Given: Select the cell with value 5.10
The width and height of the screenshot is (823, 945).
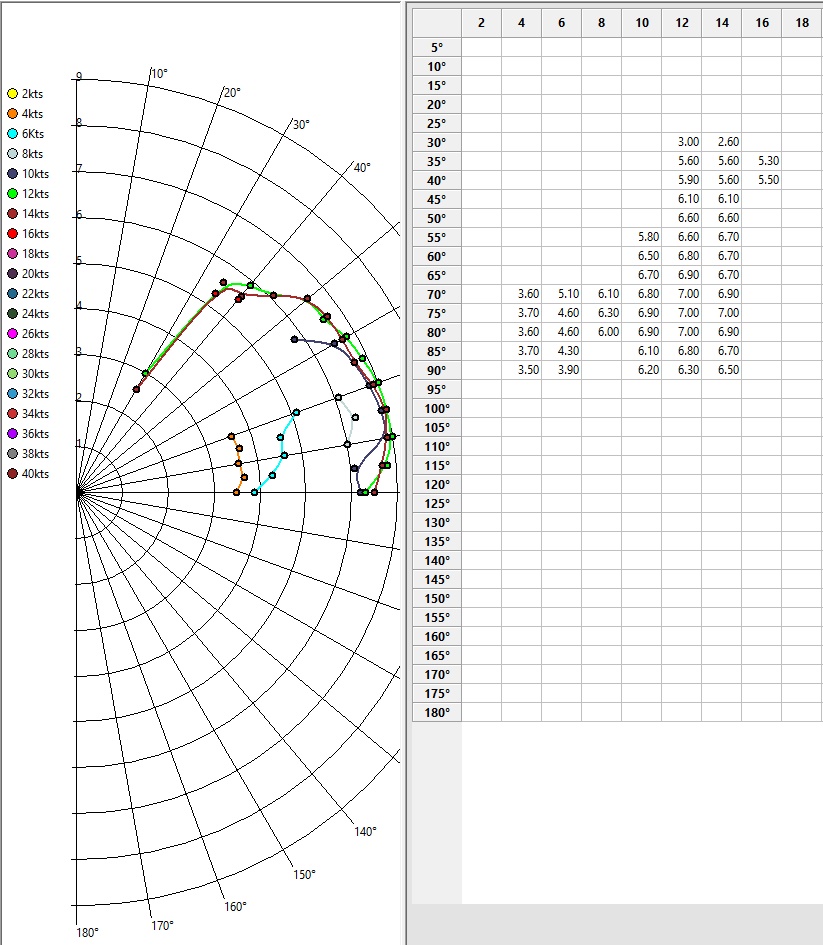Looking at the screenshot, I should tap(562, 294).
